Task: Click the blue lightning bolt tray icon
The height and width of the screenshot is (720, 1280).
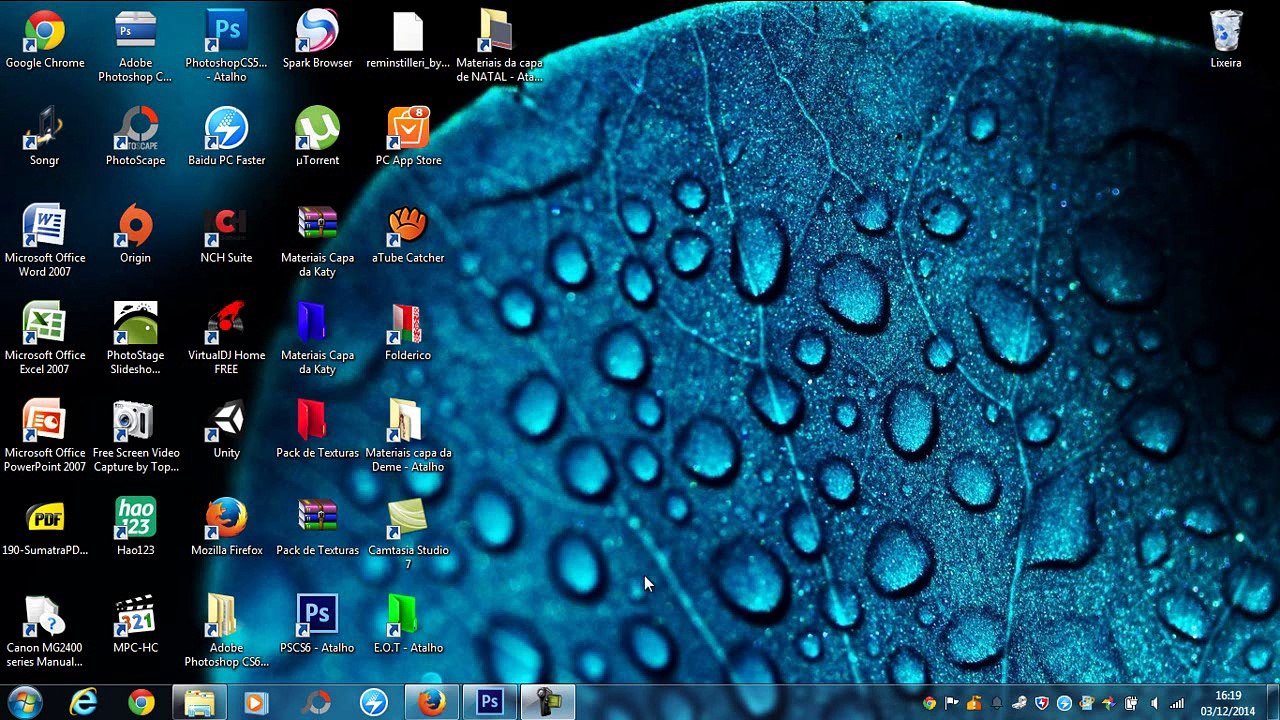Action: (x=1064, y=703)
